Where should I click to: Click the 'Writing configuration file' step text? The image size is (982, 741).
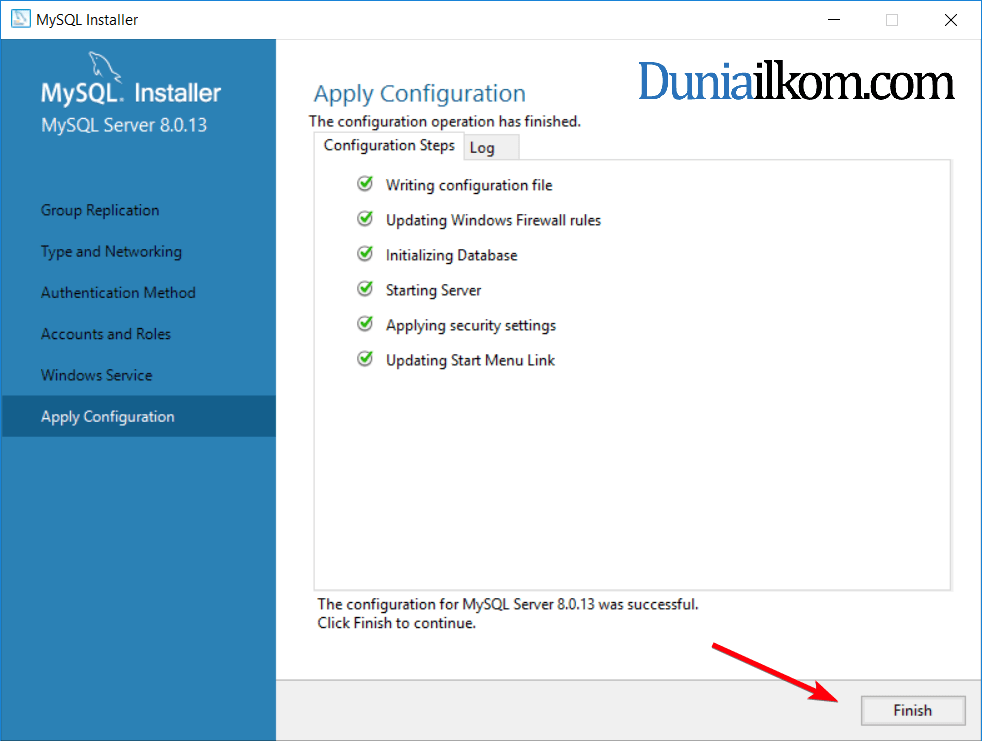point(469,185)
